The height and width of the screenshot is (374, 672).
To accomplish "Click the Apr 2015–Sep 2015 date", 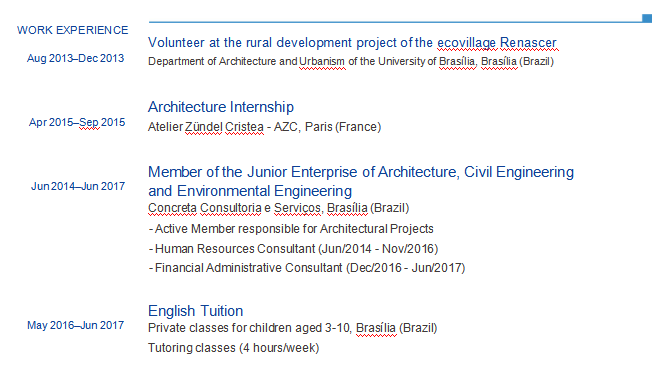I will tap(77, 123).
